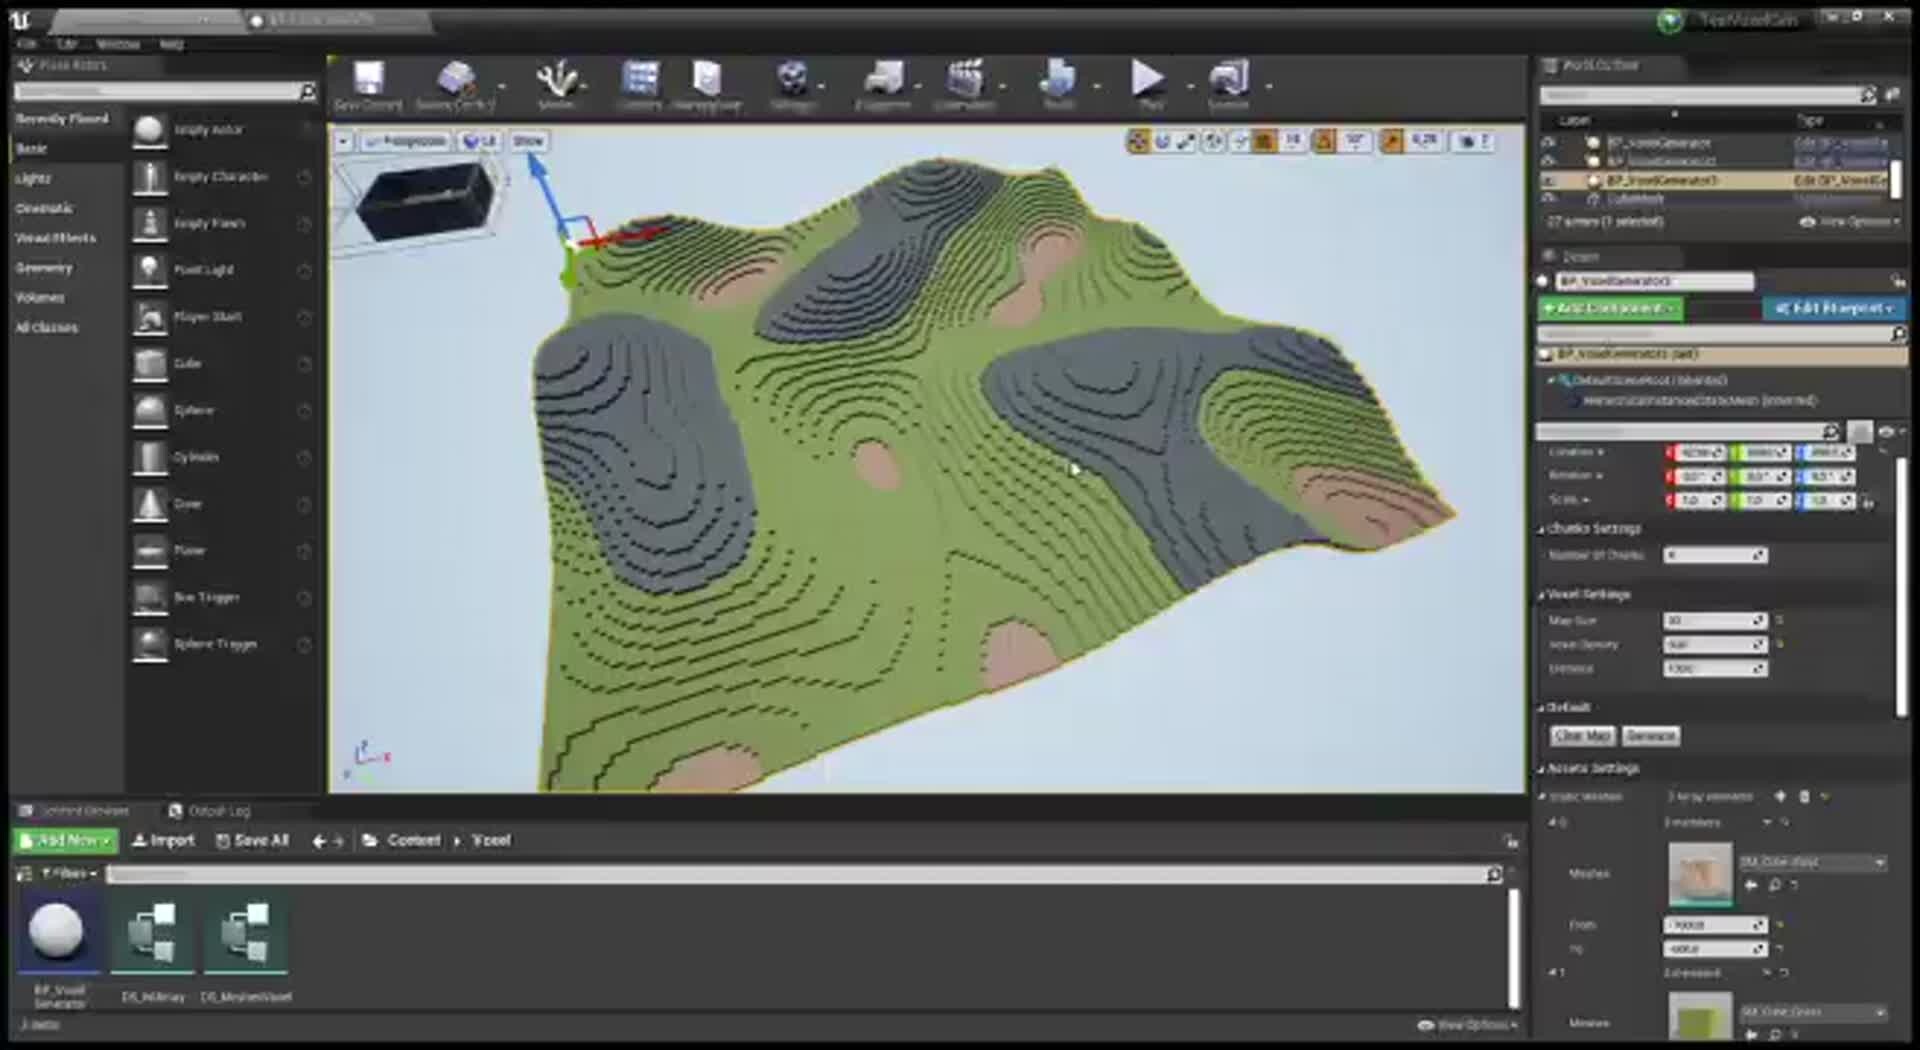Switch to the Output Log tab
Viewport: 1920px width, 1050px height.
pos(210,811)
